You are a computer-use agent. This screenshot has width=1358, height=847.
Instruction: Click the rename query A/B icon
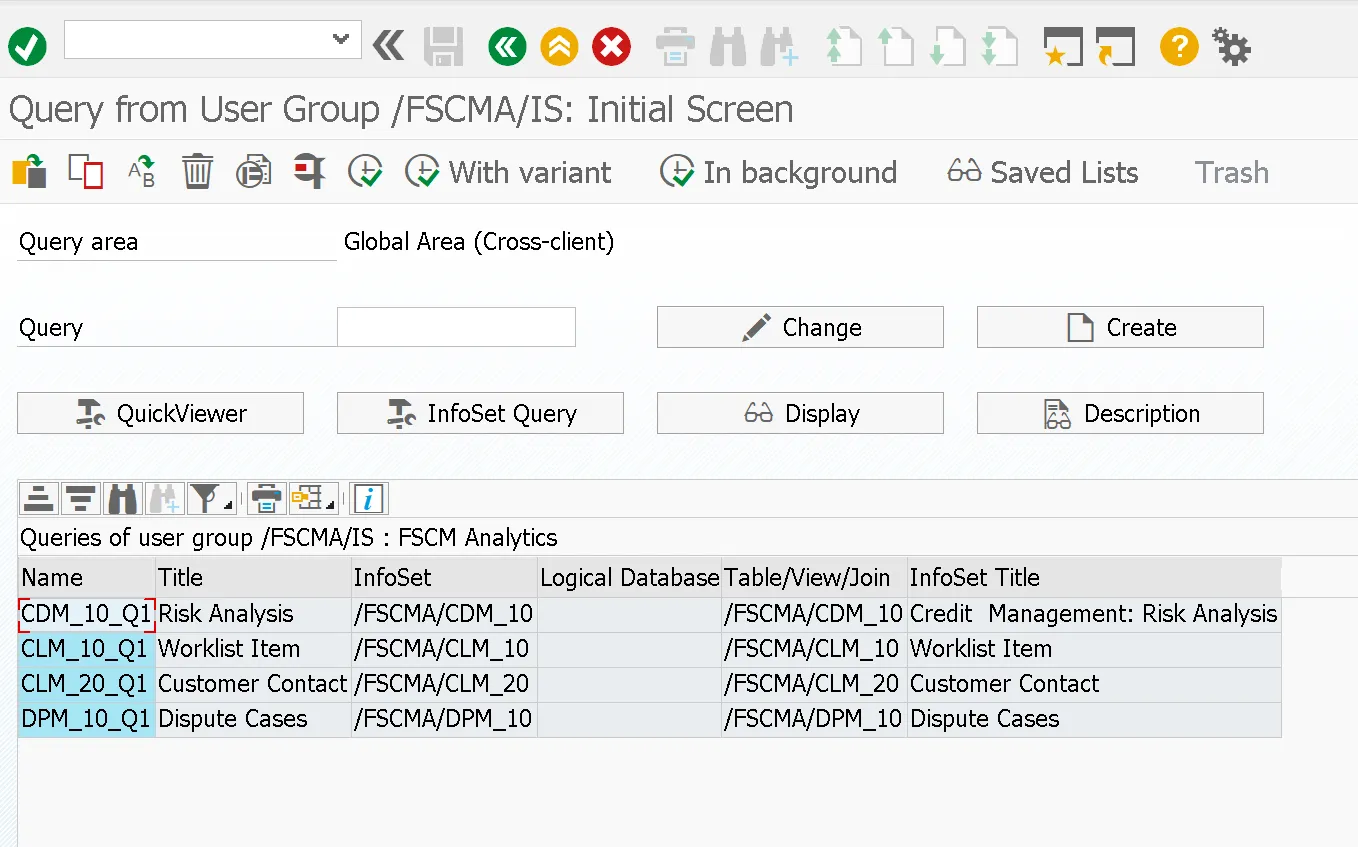(142, 172)
